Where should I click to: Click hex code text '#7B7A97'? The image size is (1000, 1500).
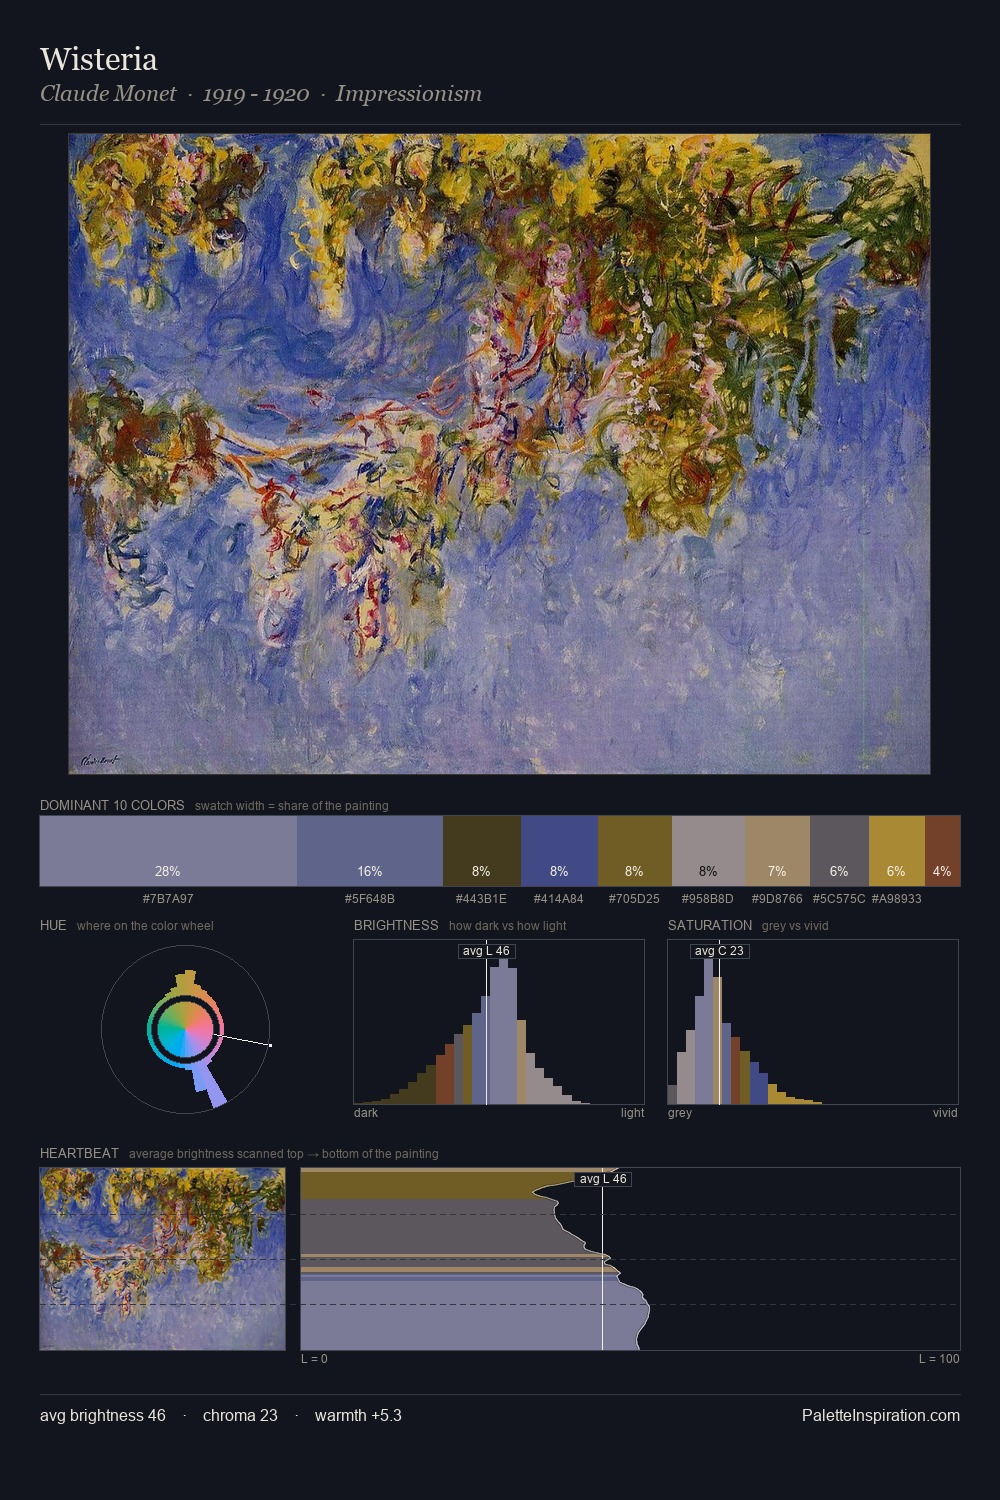[x=168, y=898]
